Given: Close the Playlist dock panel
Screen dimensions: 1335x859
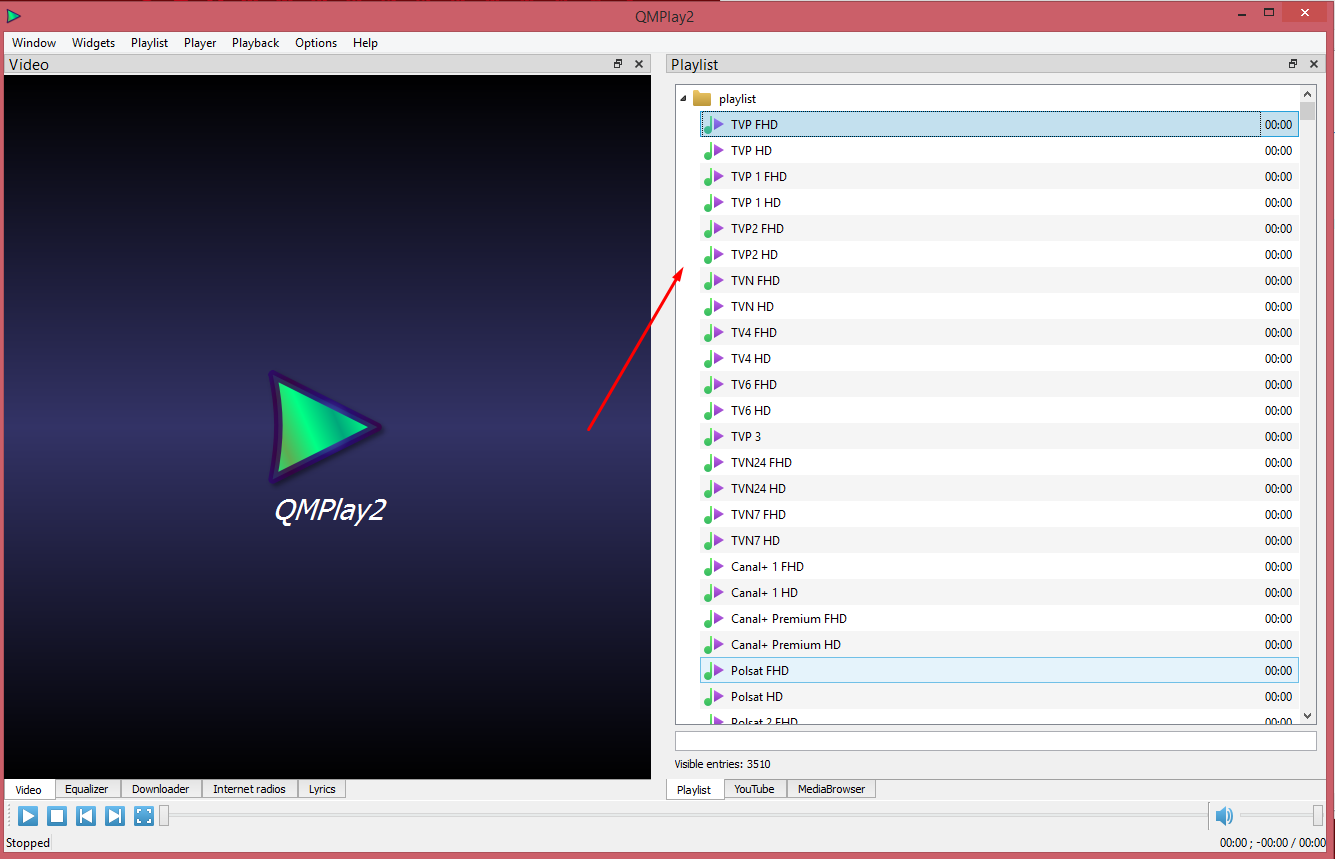Looking at the screenshot, I should coord(1314,64).
